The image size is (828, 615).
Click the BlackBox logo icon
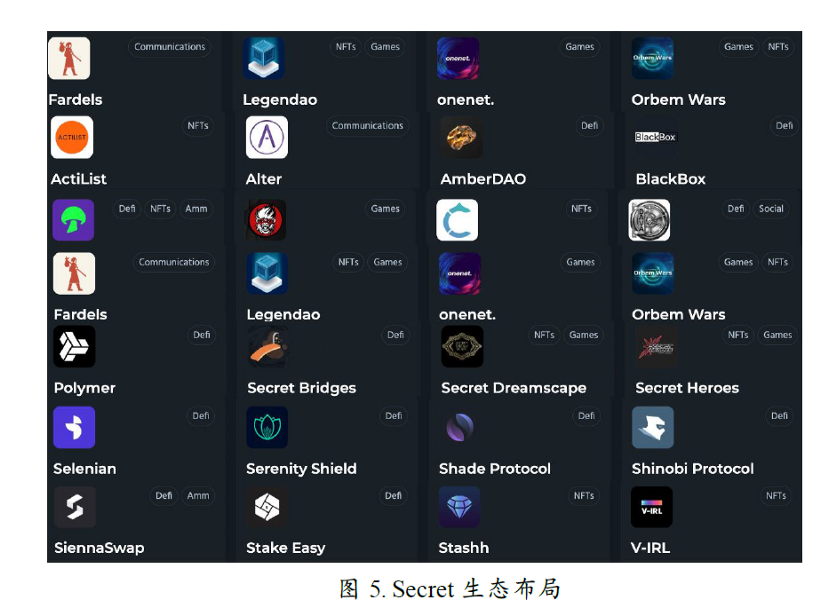pos(655,137)
